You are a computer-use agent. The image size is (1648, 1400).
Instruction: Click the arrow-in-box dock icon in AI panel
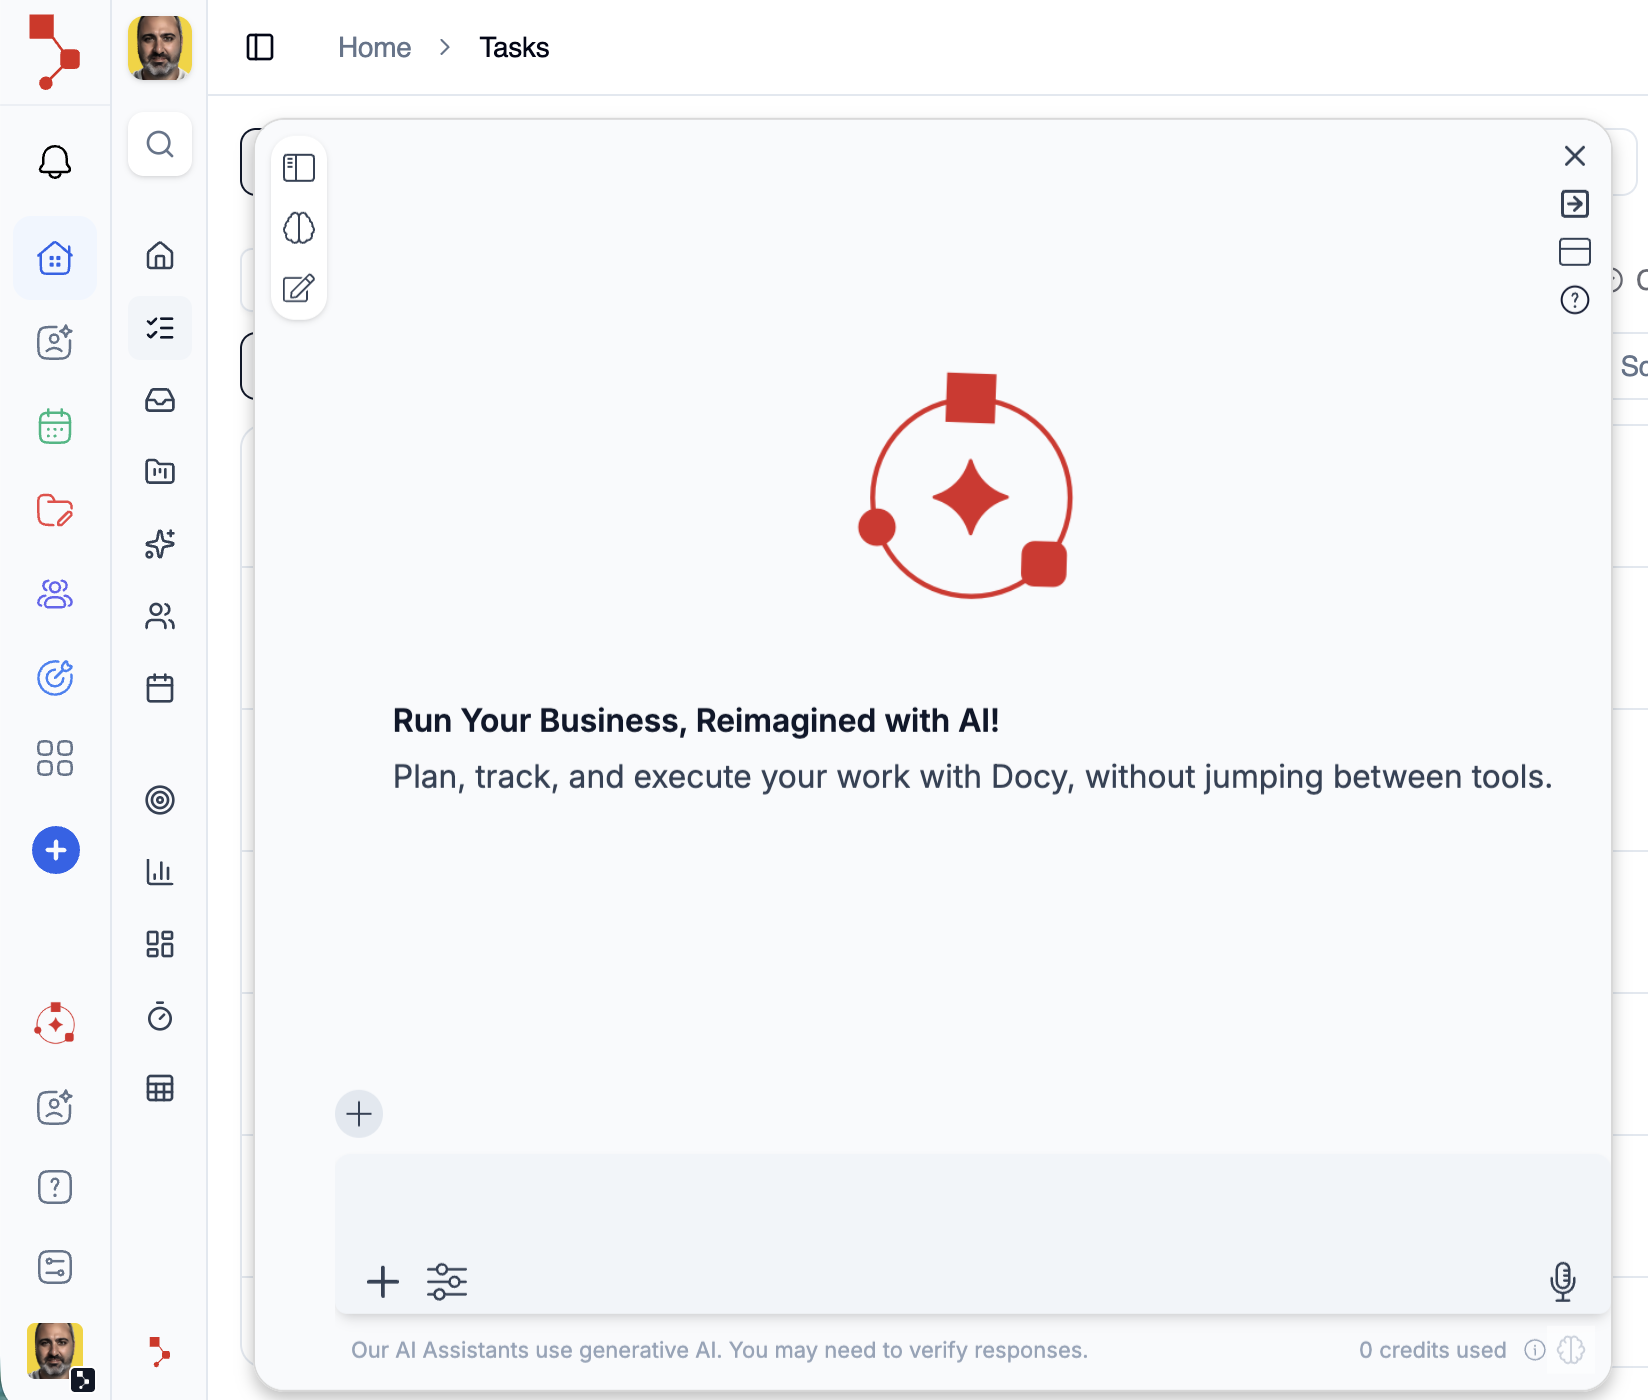1575,204
